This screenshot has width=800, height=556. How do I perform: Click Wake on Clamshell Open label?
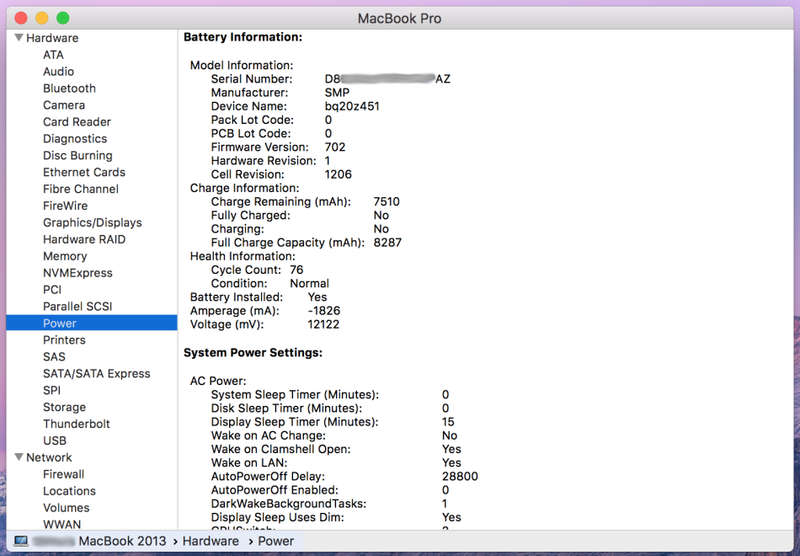281,449
